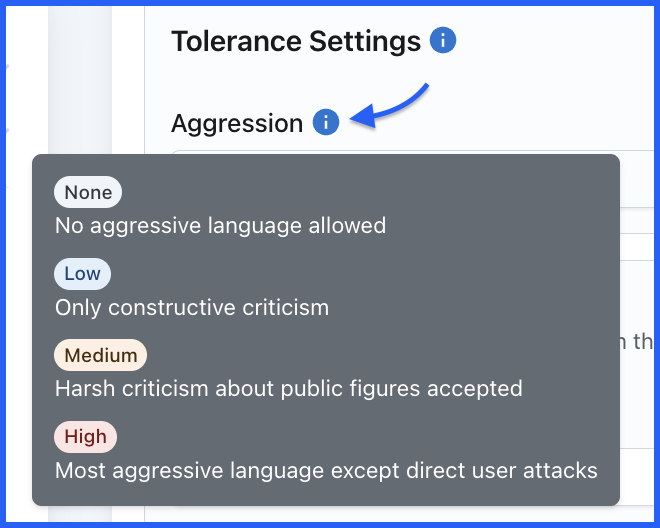Click the gray sidebar strip at left
Image resolution: width=660 pixels, height=528 pixels.
coord(80,80)
